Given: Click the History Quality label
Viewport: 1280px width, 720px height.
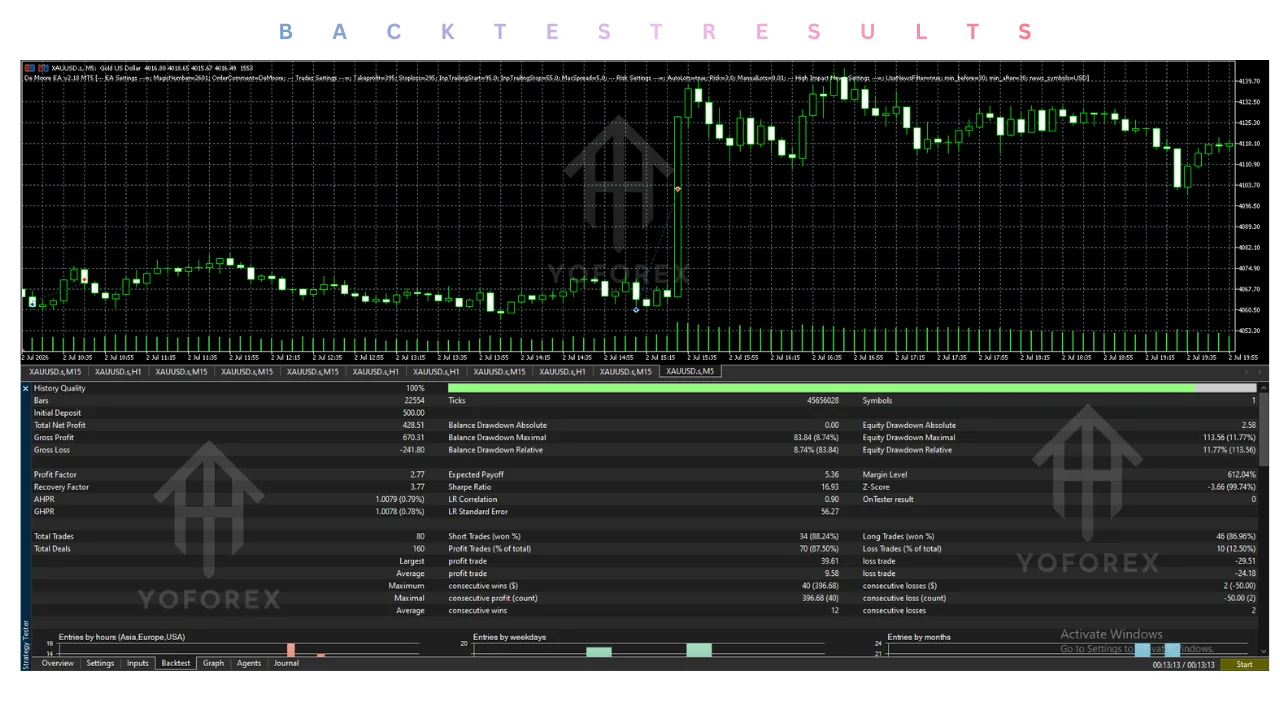Looking at the screenshot, I should [x=60, y=388].
